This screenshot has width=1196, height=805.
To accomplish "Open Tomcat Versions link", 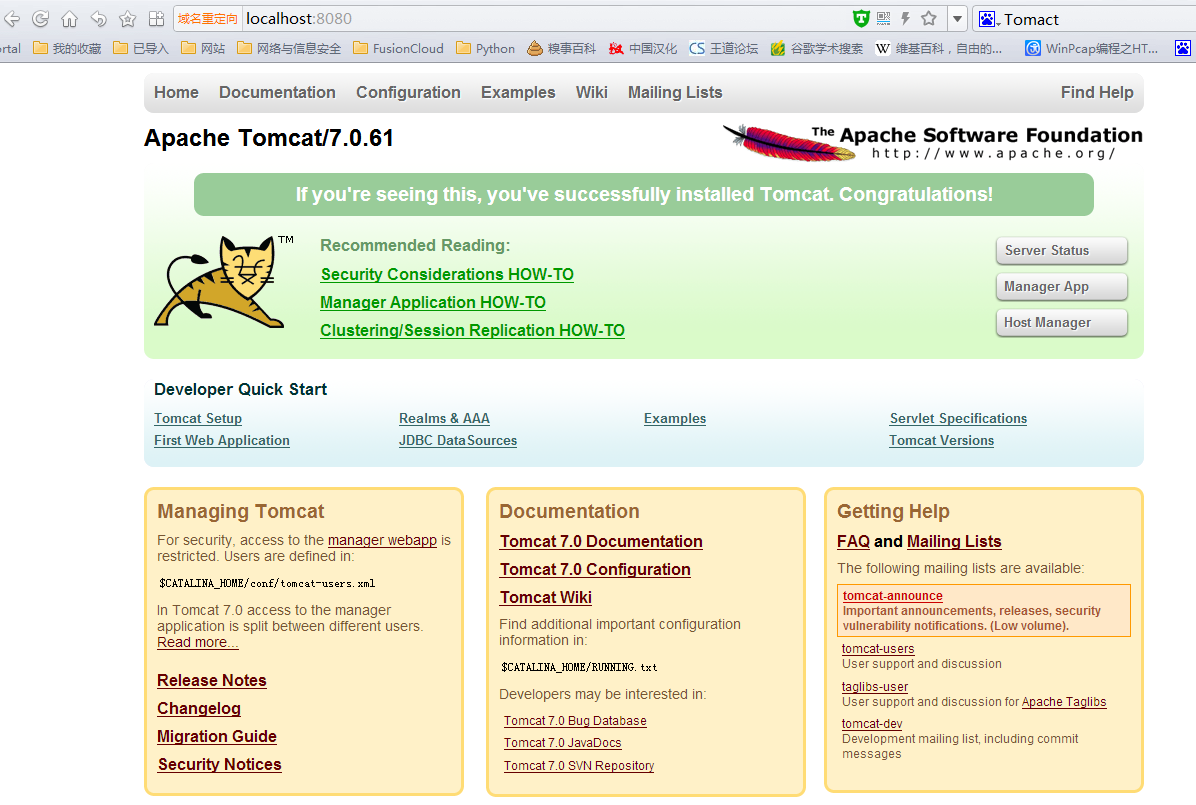I will [x=941, y=440].
